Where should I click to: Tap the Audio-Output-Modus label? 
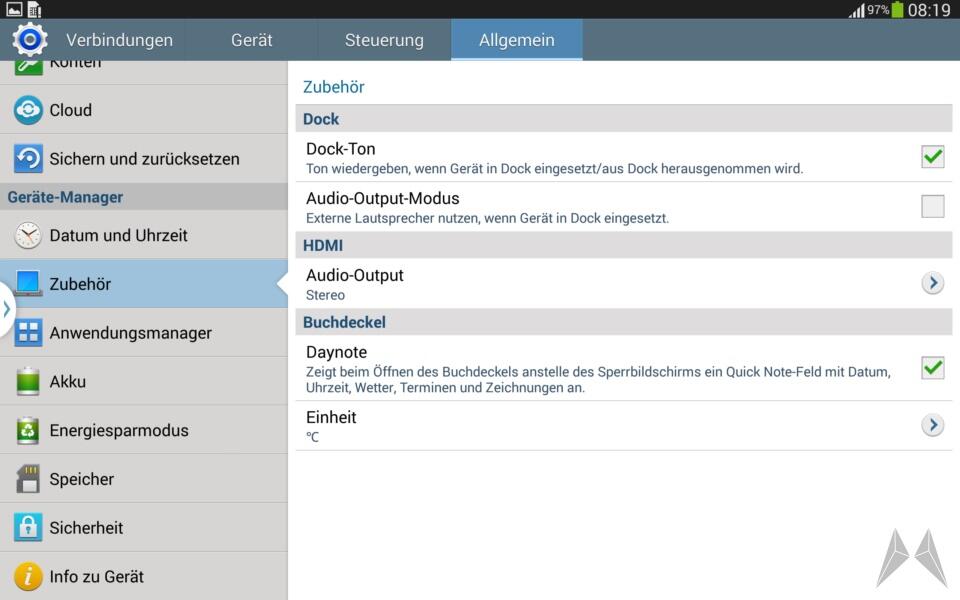pyautogui.click(x=383, y=198)
